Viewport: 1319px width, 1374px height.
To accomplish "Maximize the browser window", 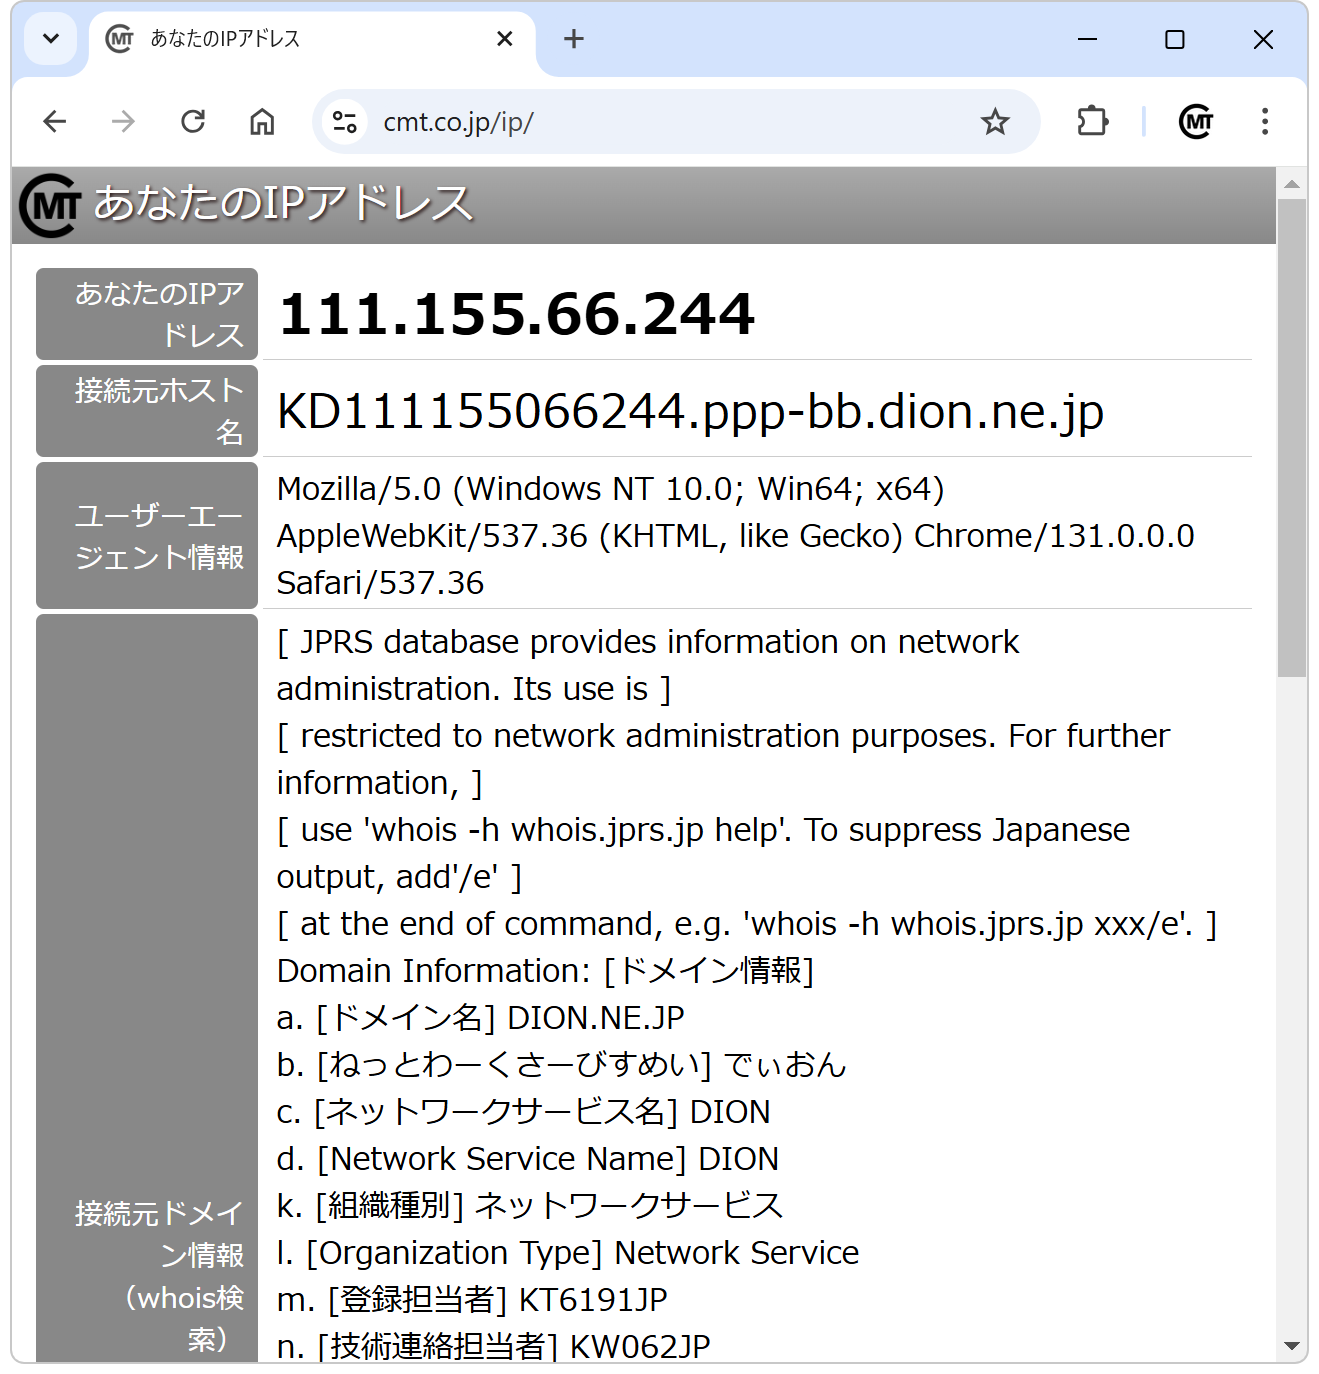I will 1175,39.
